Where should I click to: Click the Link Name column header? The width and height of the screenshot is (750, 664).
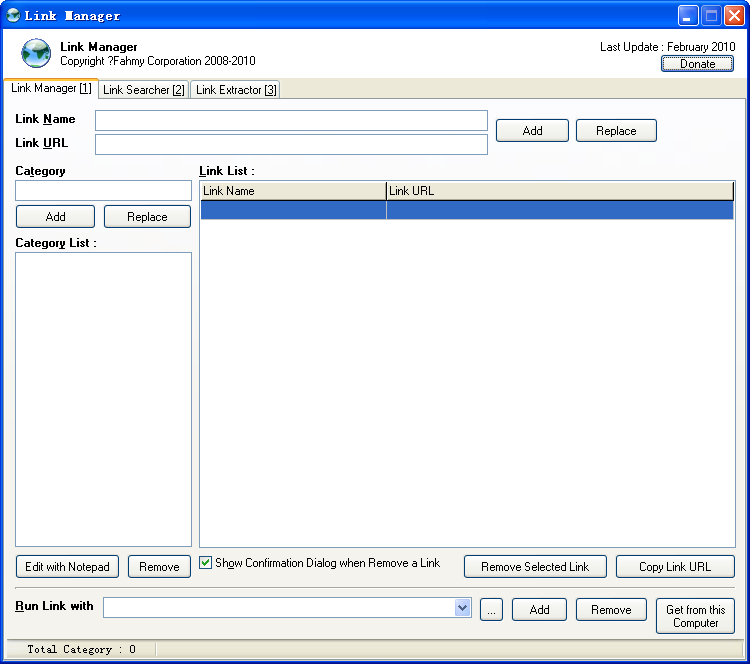coord(293,191)
